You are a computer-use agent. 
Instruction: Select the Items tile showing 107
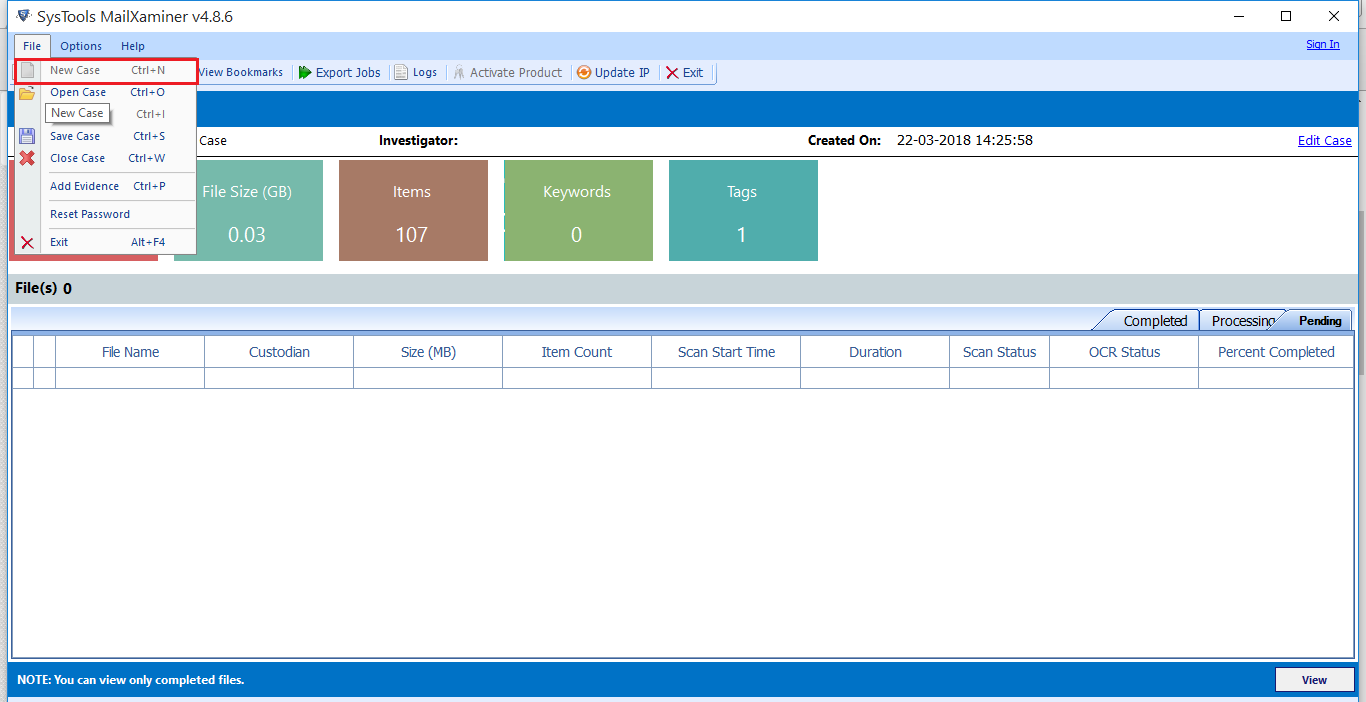pos(413,210)
